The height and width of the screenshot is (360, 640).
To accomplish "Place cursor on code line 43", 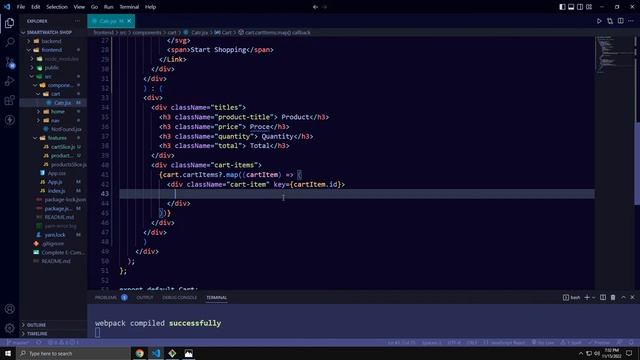I will click(357, 194).
